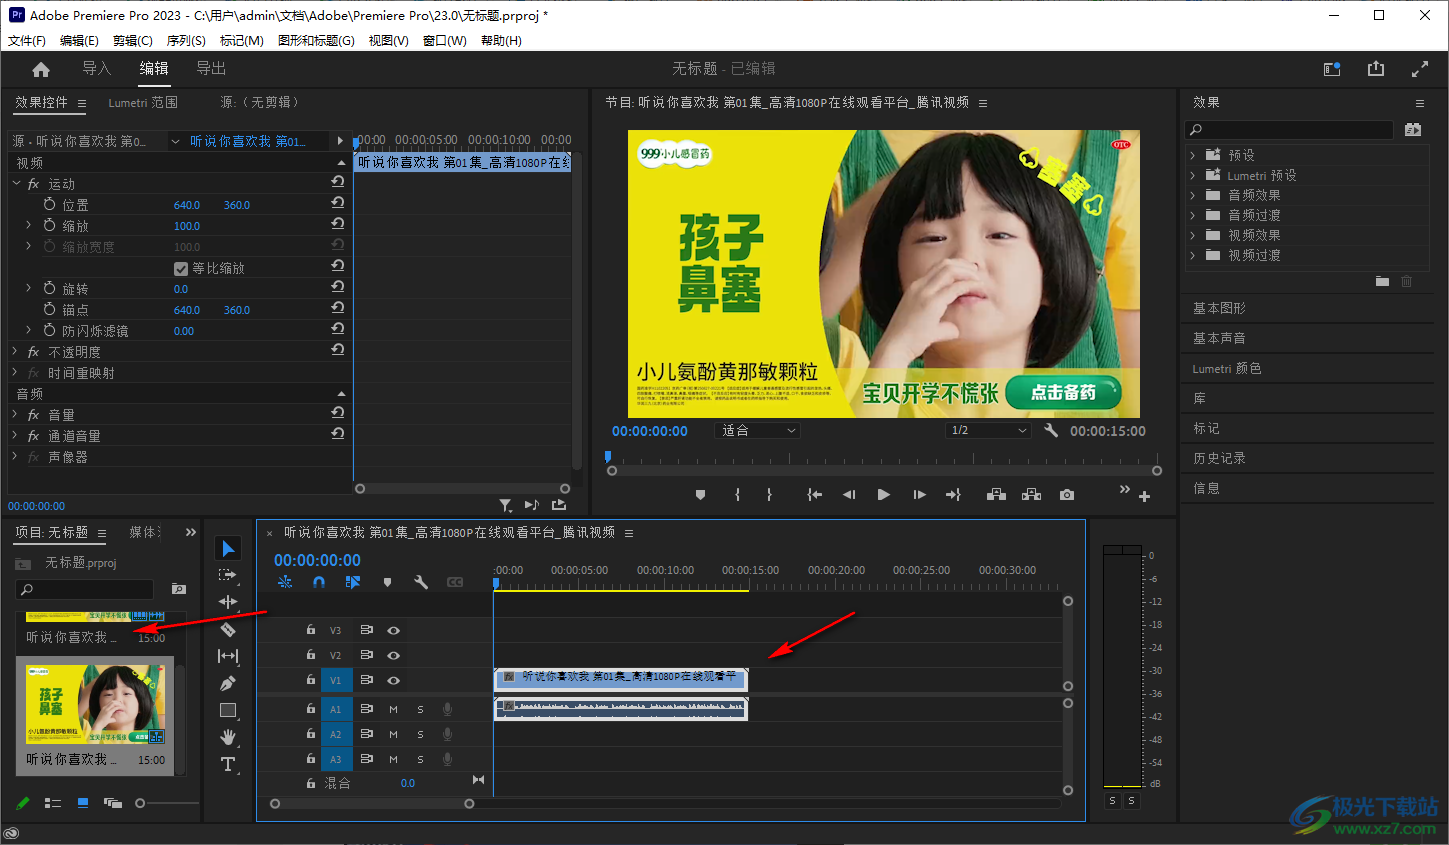Add marker in timeline panel

tap(387, 582)
